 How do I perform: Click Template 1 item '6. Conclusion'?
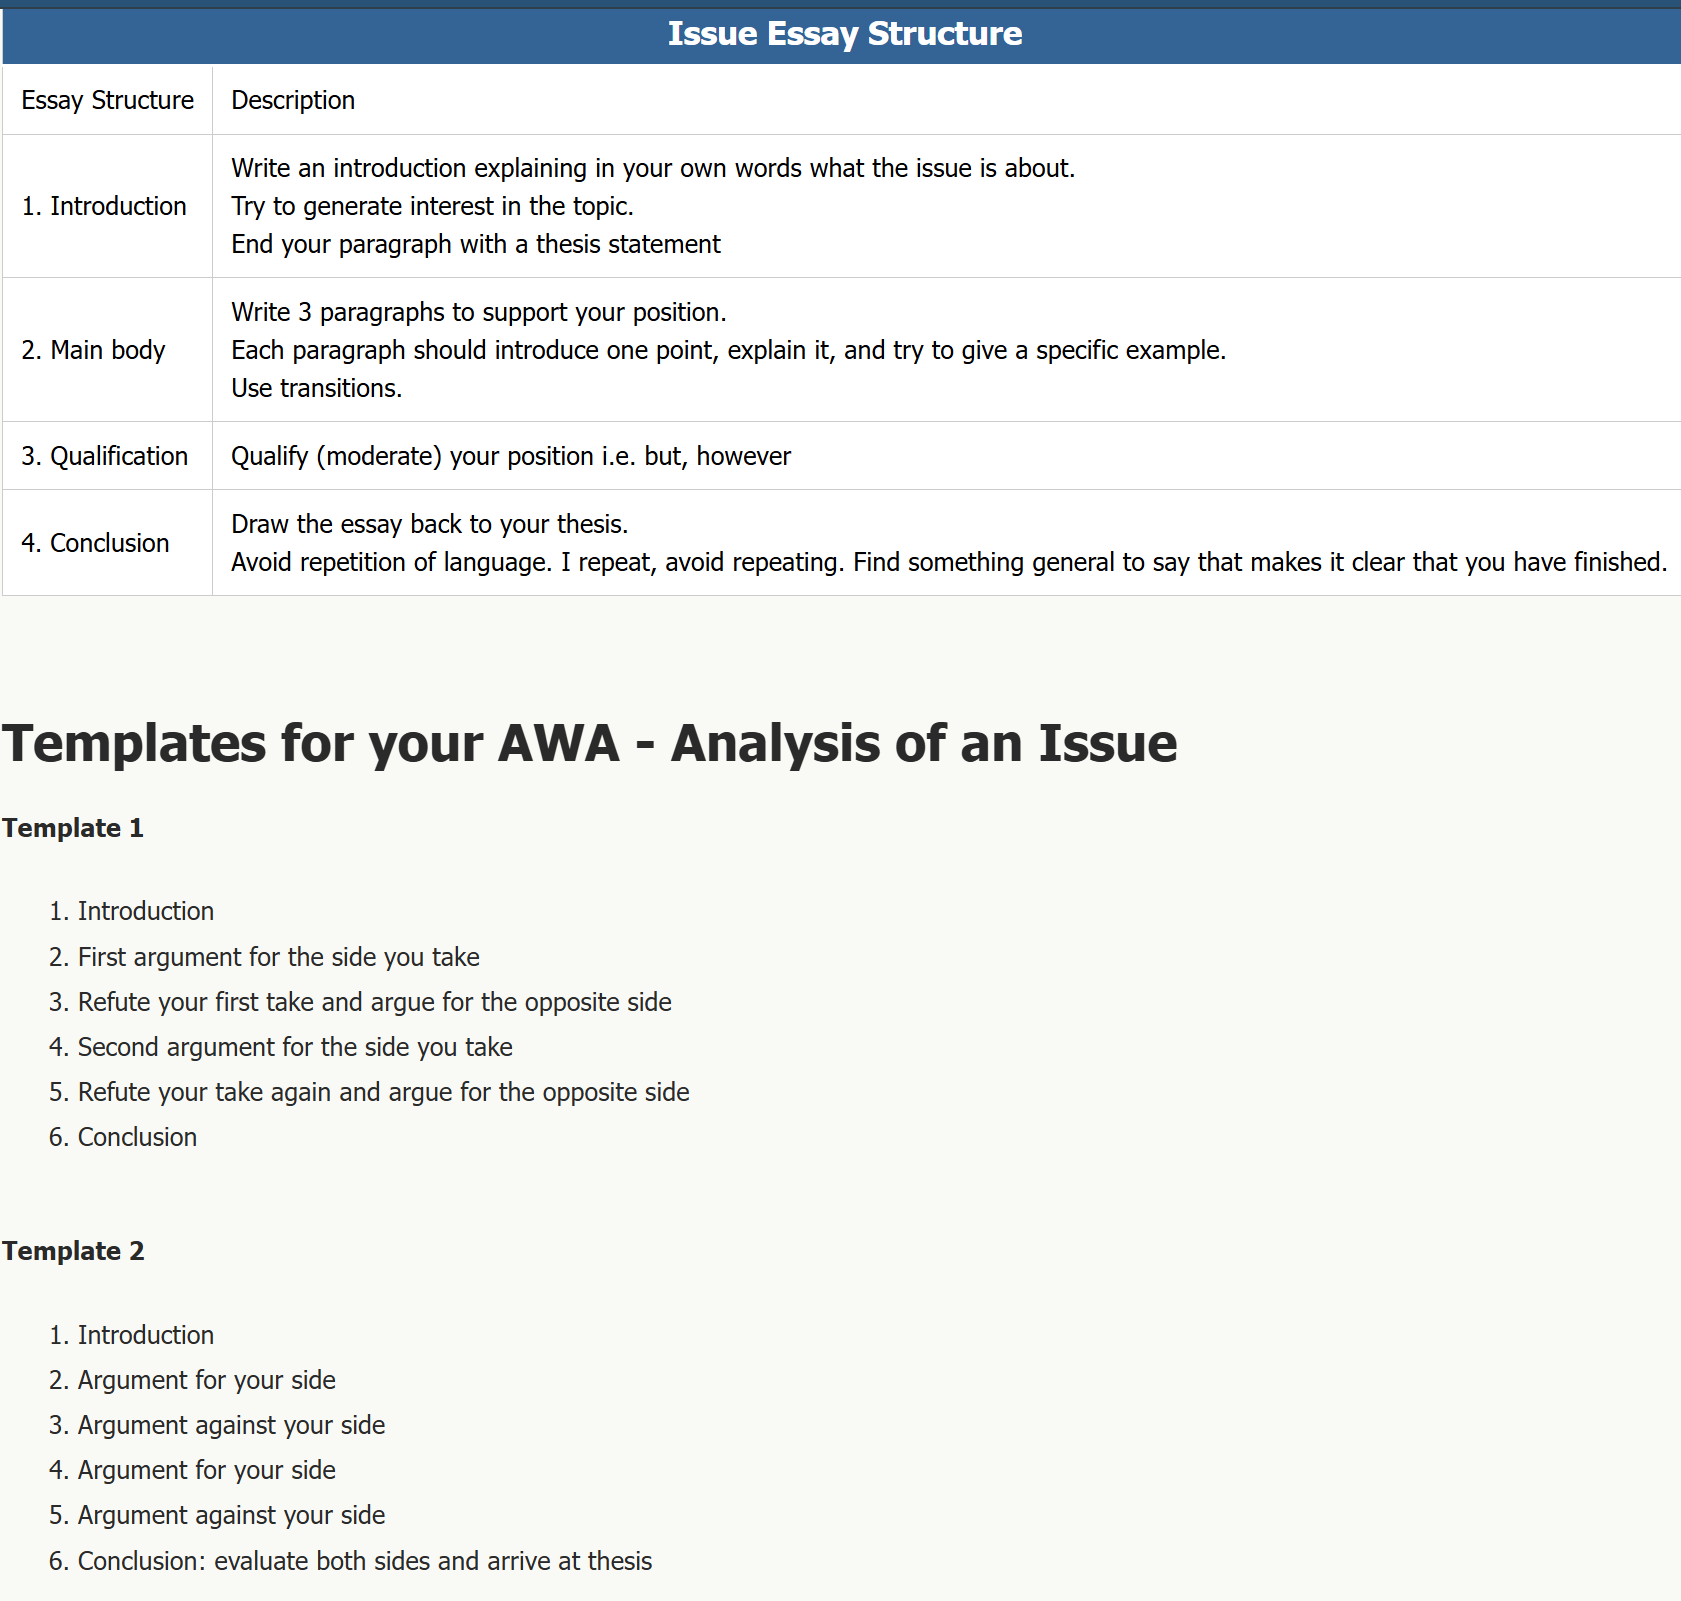123,1137
